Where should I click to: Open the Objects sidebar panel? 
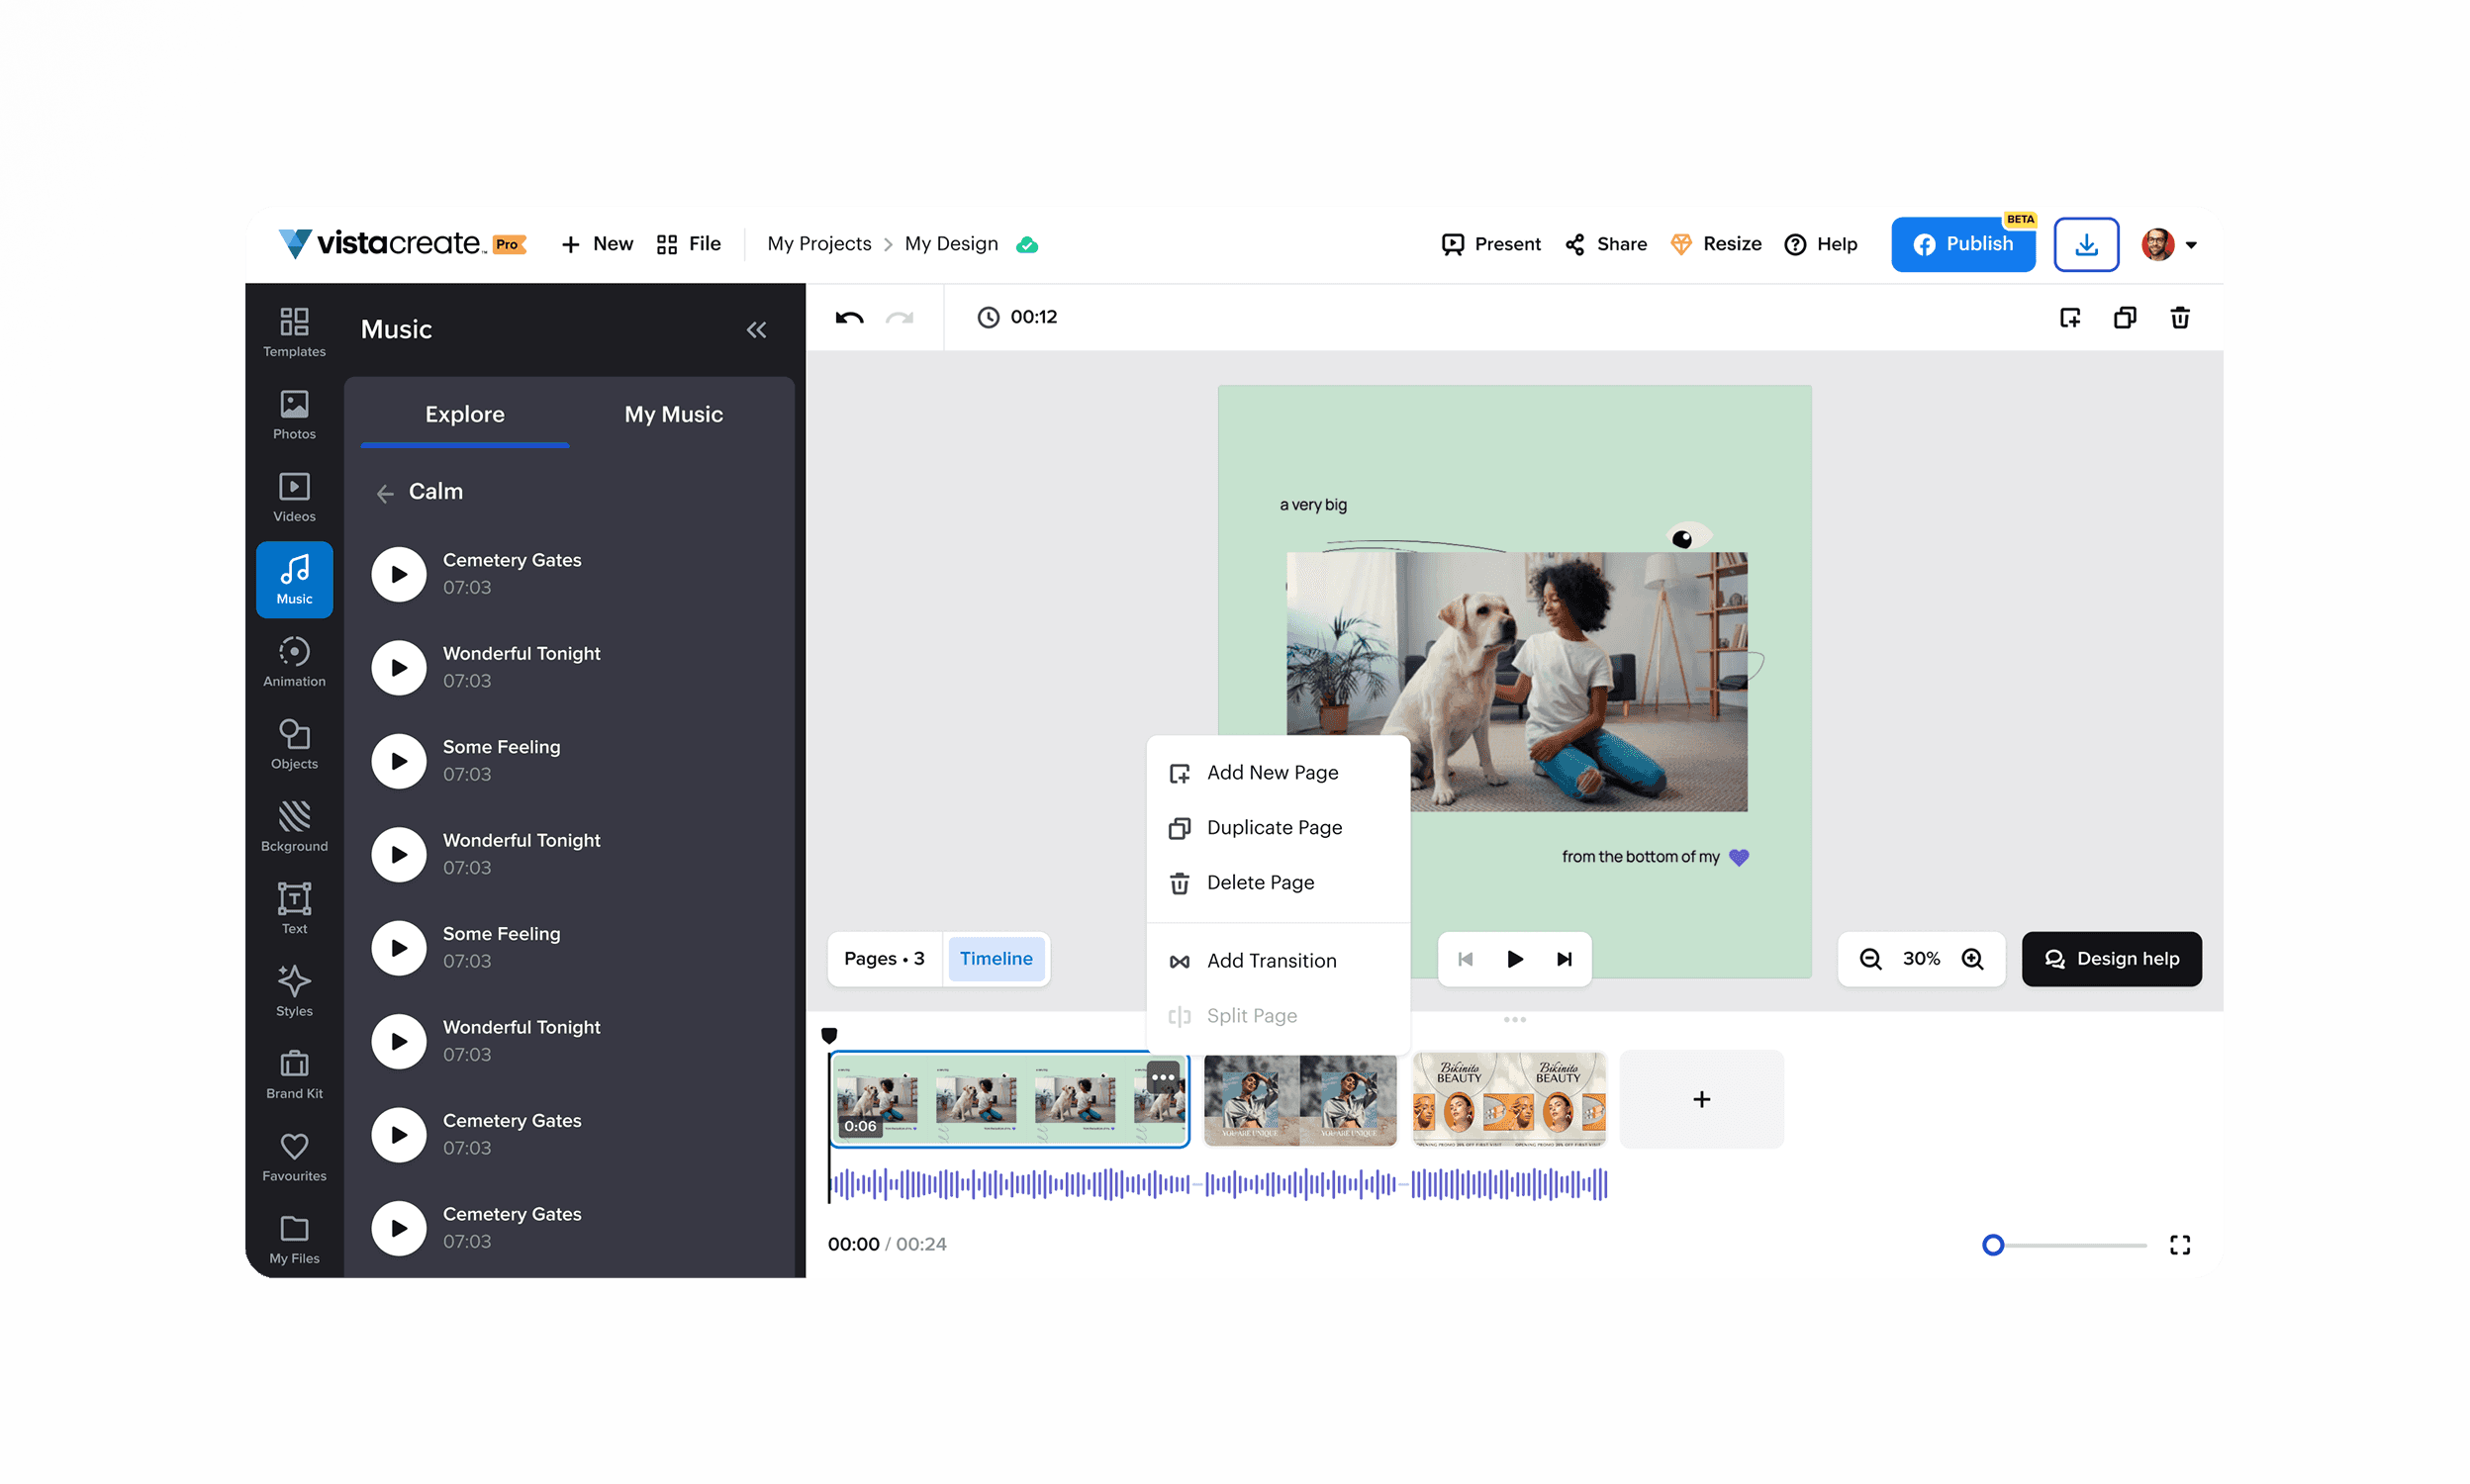[294, 744]
